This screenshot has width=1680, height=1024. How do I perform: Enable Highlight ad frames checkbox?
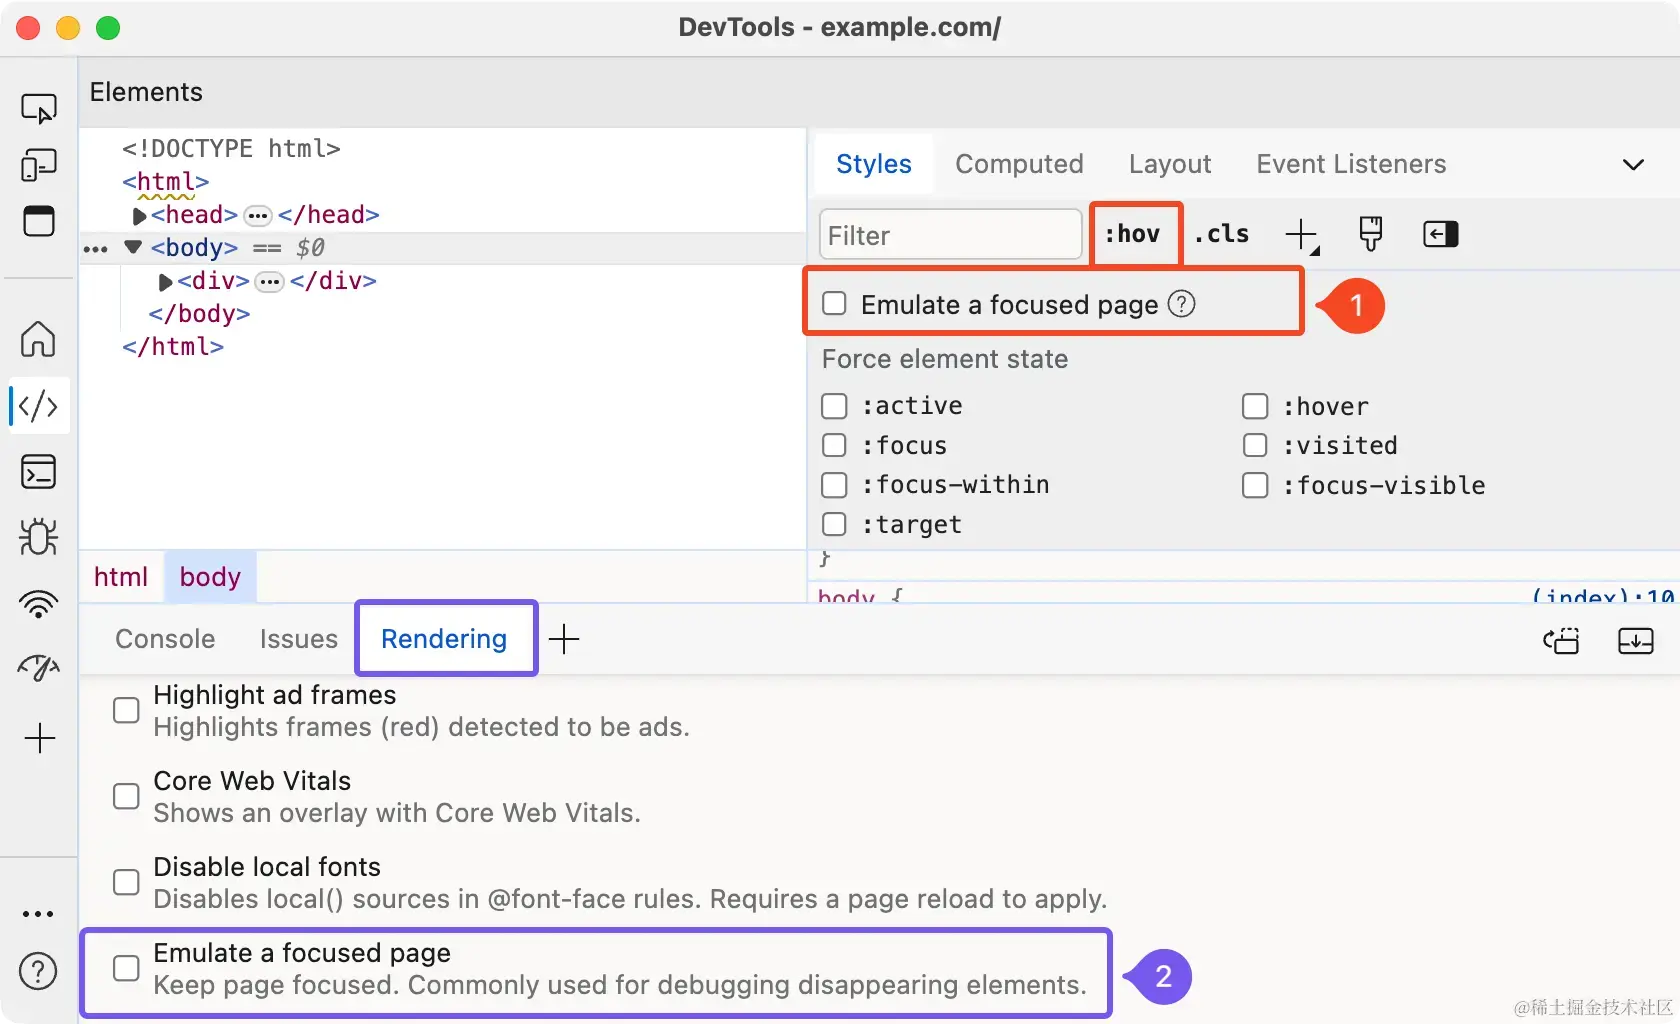click(126, 710)
